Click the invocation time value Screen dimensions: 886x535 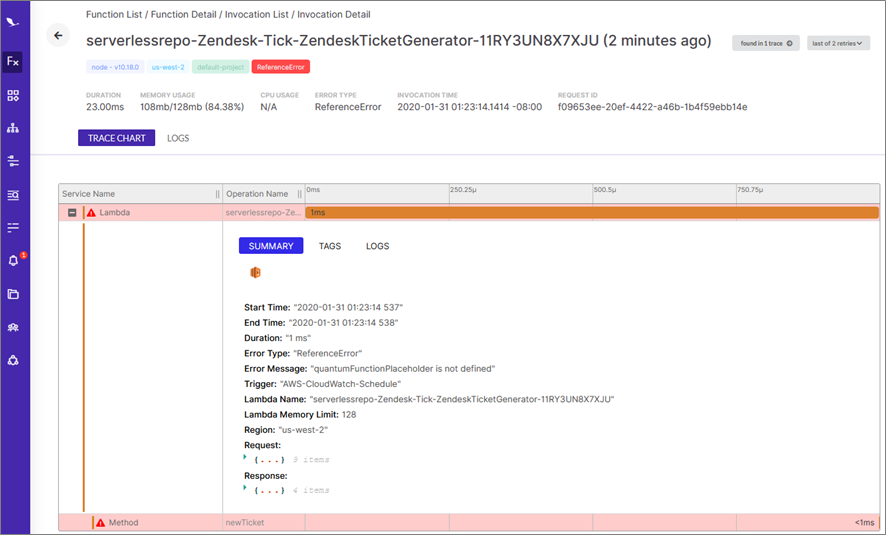pyautogui.click(x=469, y=107)
